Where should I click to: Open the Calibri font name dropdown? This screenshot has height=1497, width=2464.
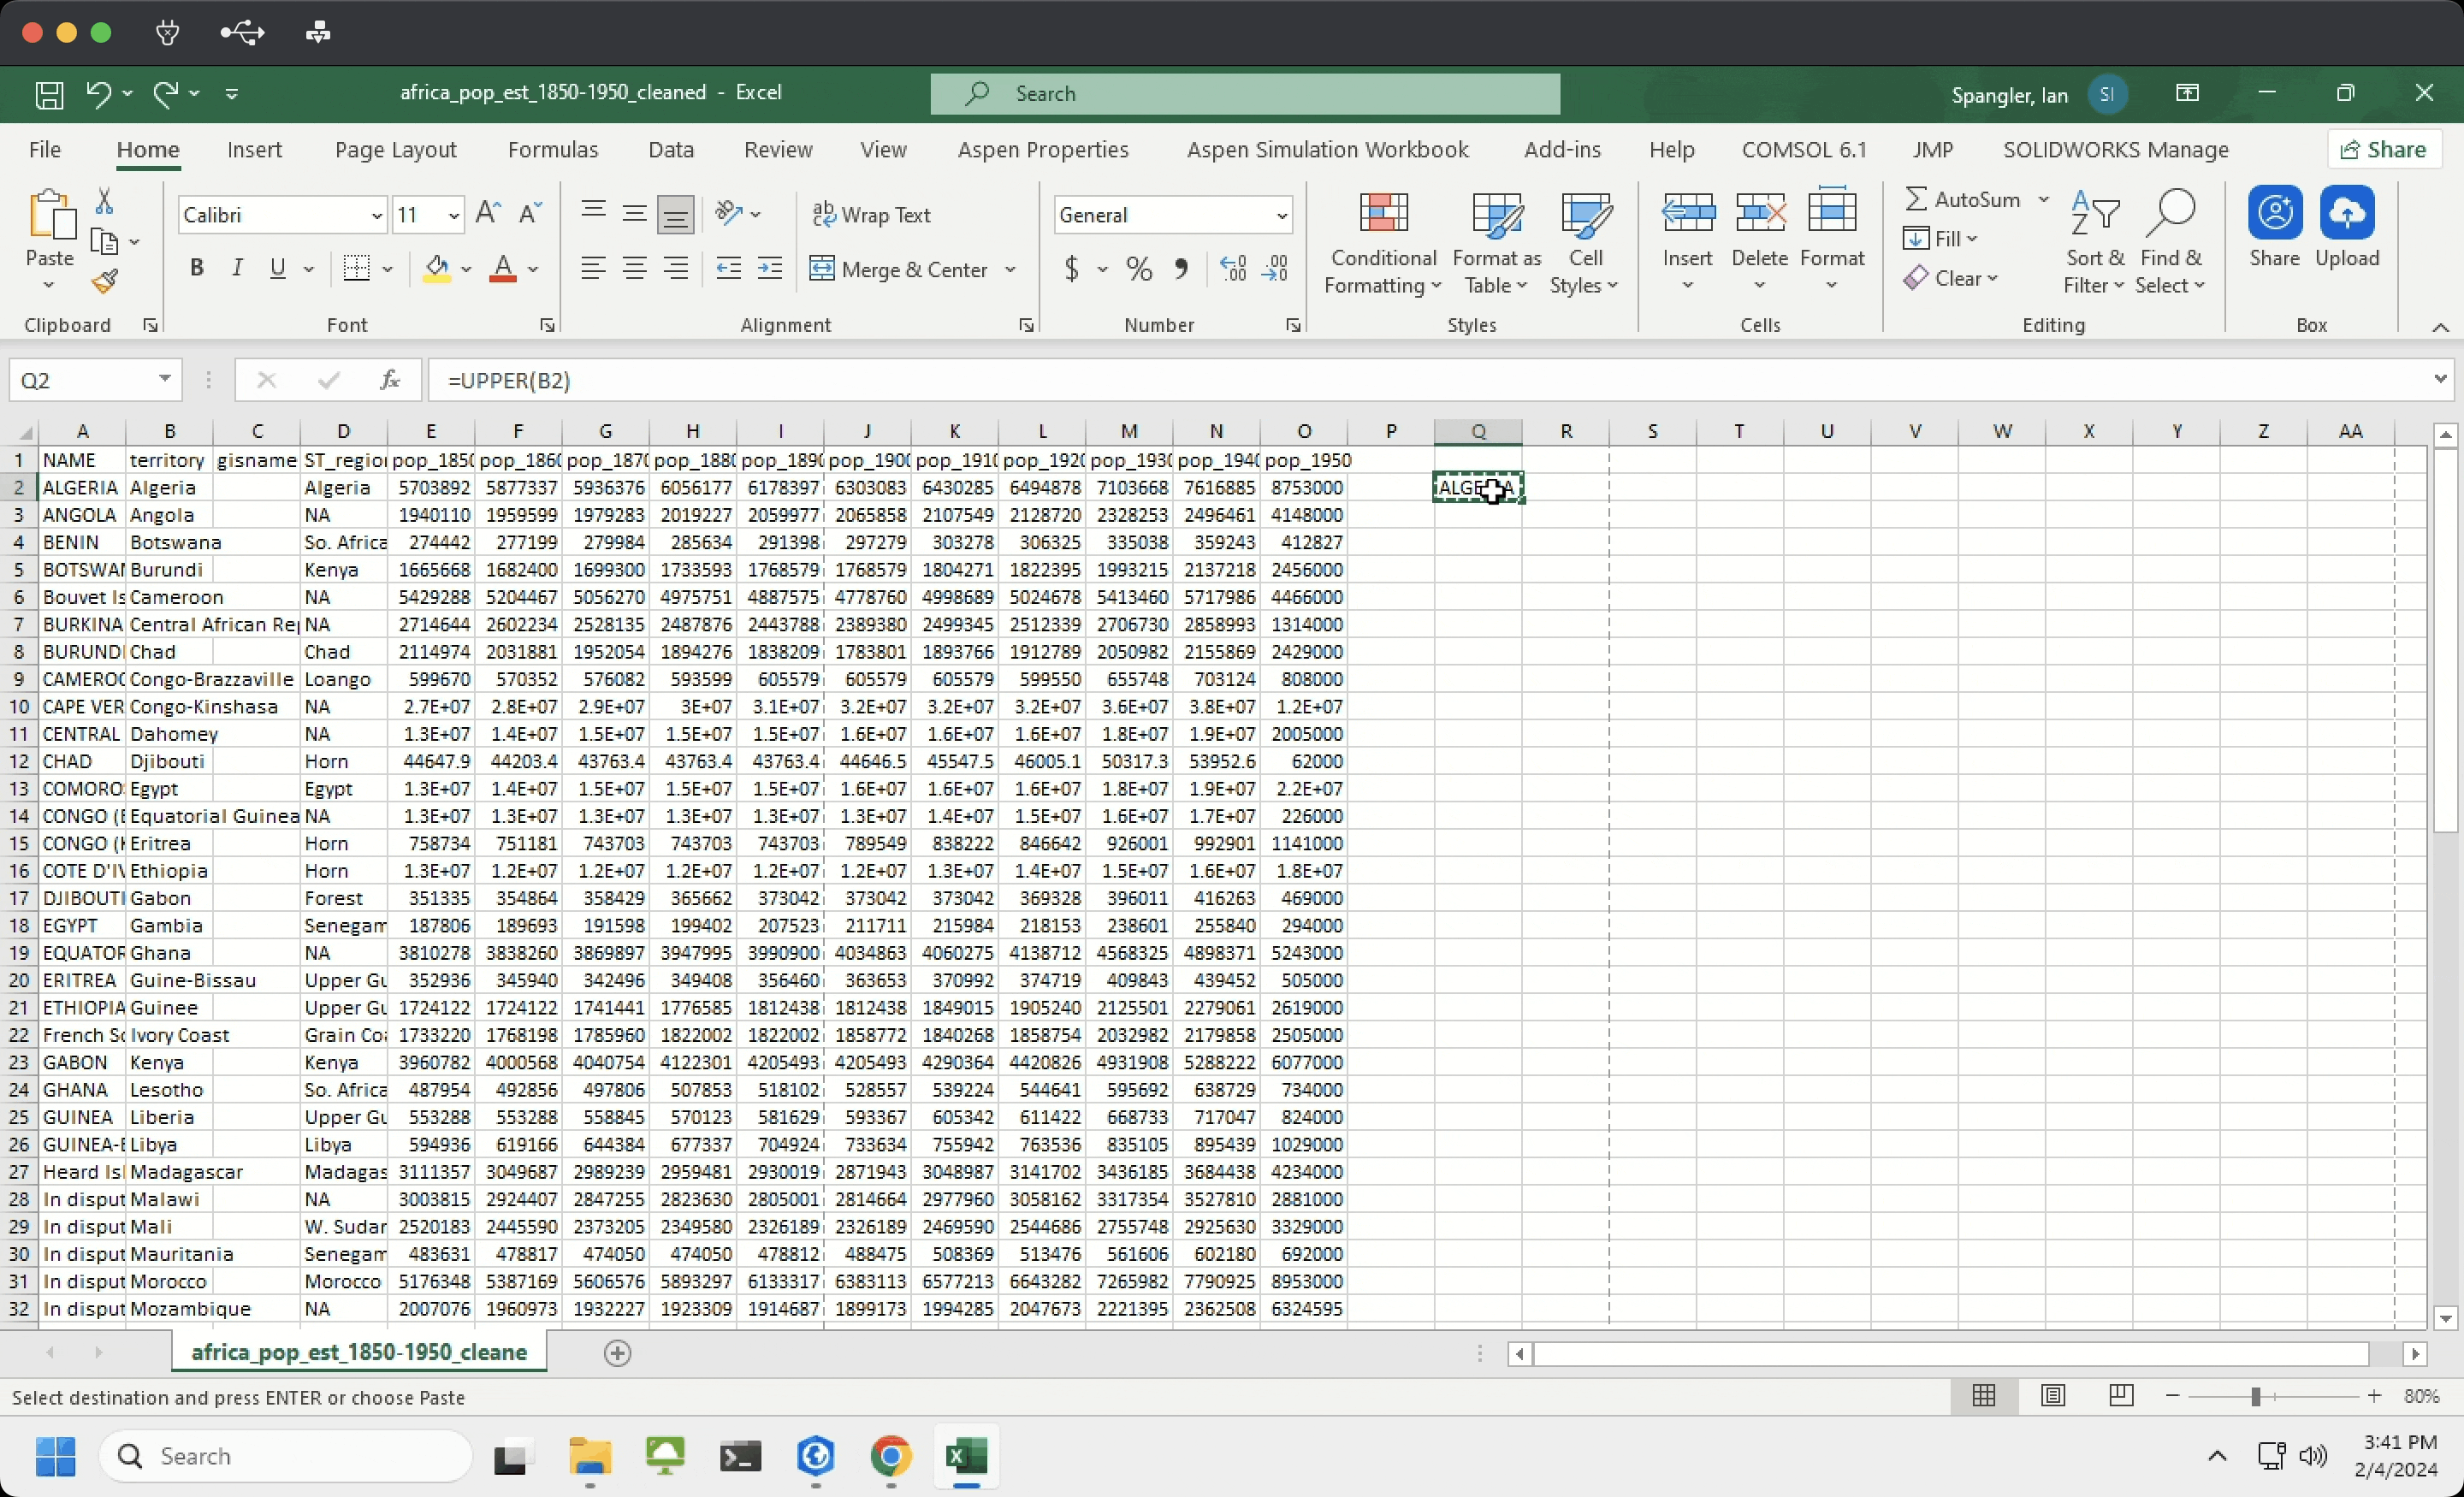pyautogui.click(x=376, y=215)
